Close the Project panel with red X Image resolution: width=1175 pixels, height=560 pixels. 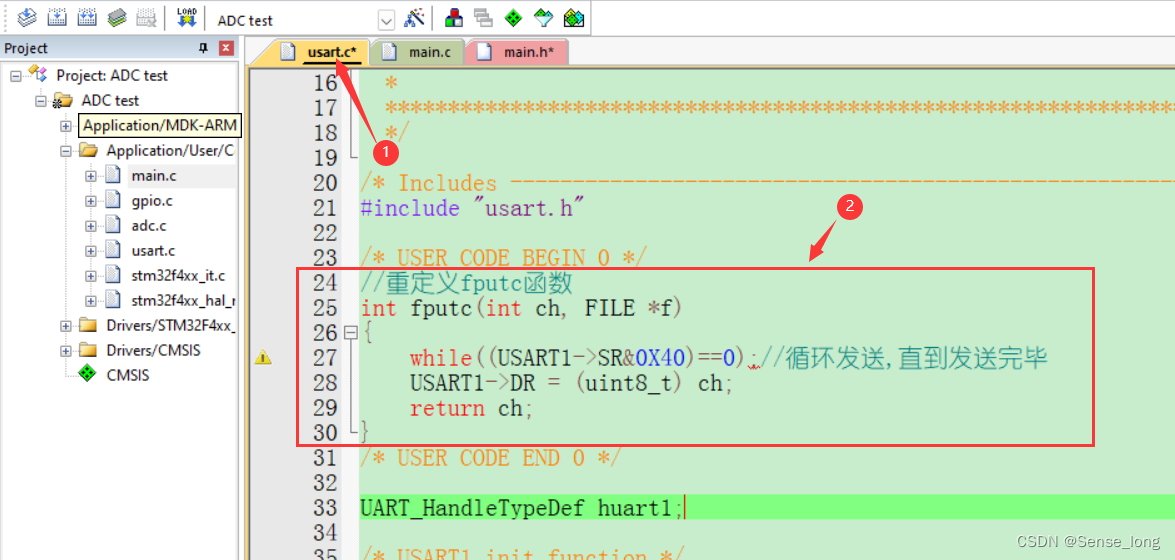coord(226,49)
